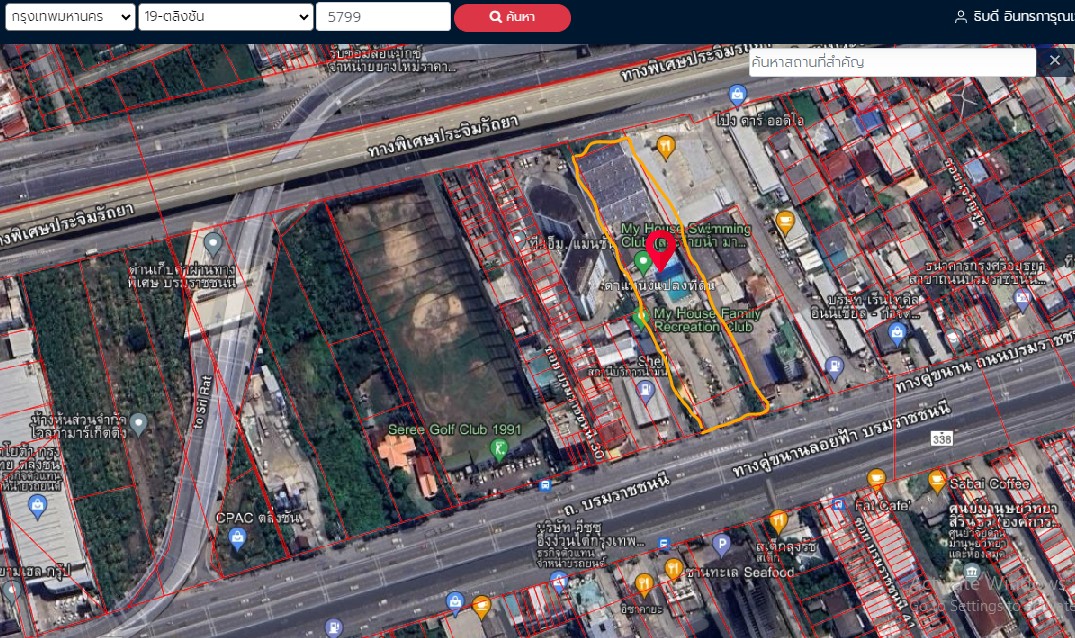Focus the ค้นหาสถานที่สำคัญ place search box
Viewport: 1075px width, 638px height.
[892, 62]
